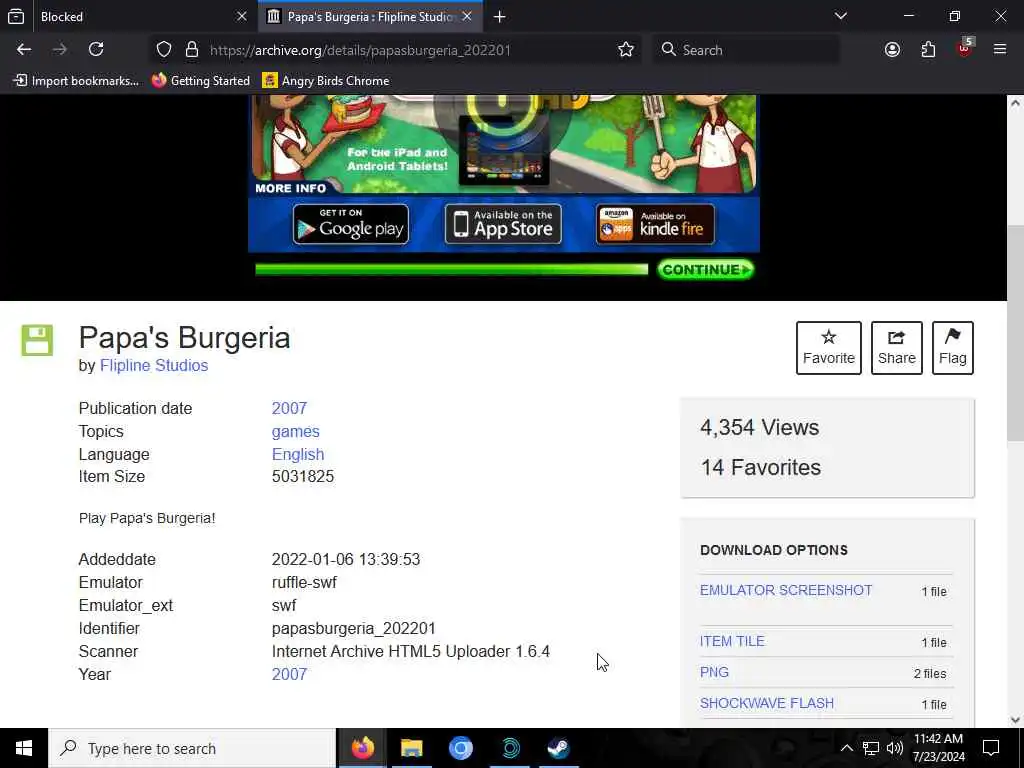Open Firefox View icon at tab bar start
The image size is (1024, 768).
click(x=16, y=17)
